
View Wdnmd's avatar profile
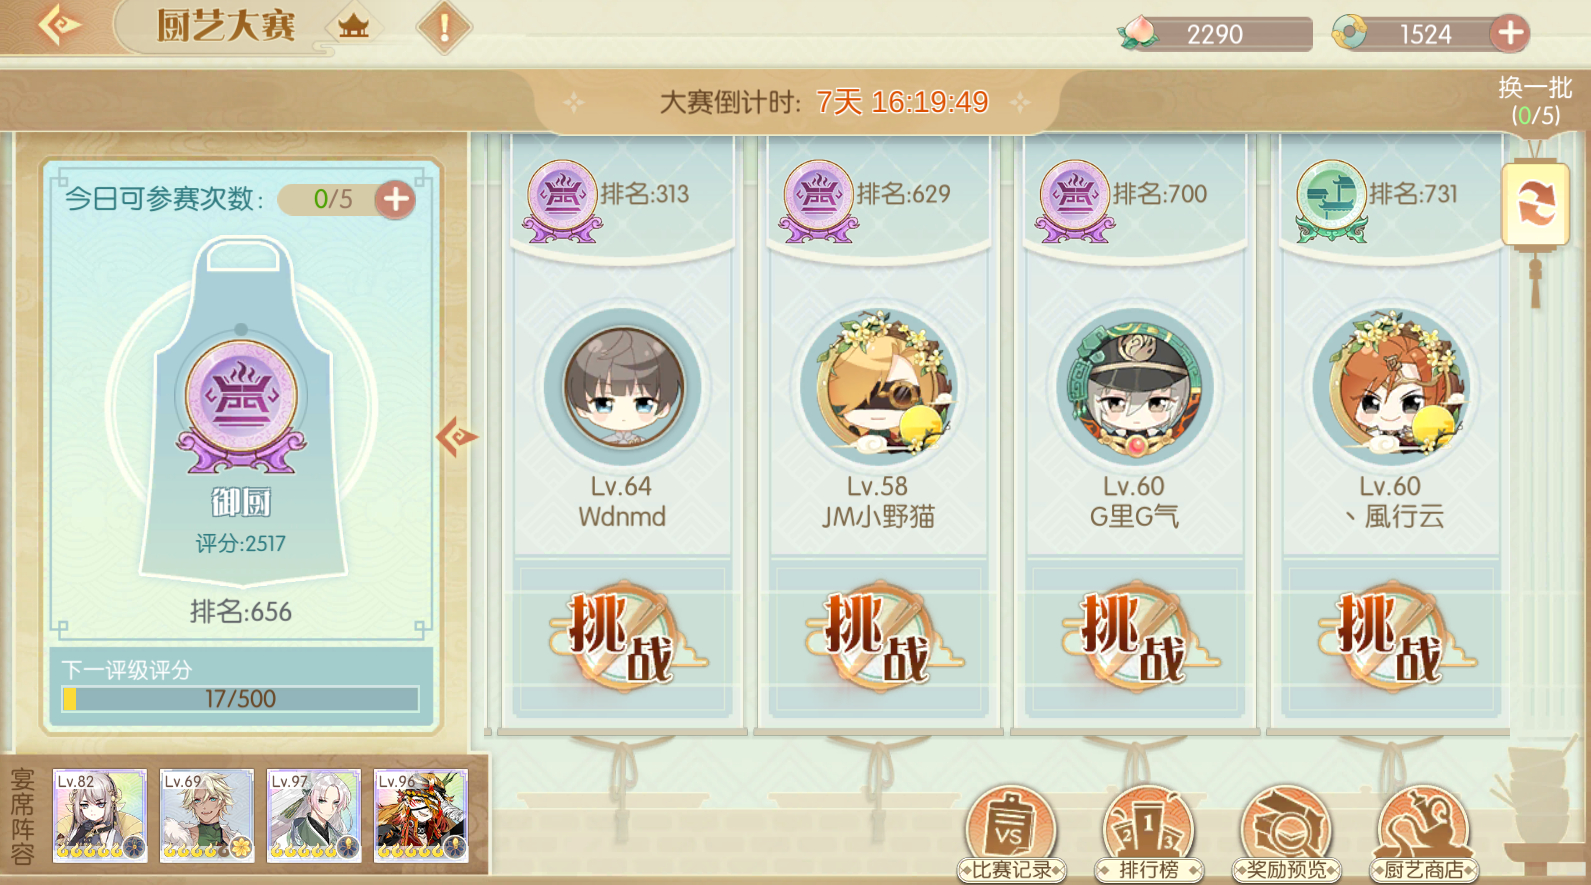[623, 389]
